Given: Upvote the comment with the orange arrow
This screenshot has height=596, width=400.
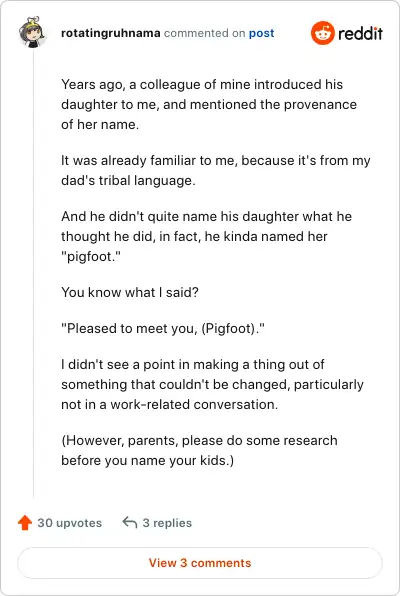Looking at the screenshot, I should 25,523.
